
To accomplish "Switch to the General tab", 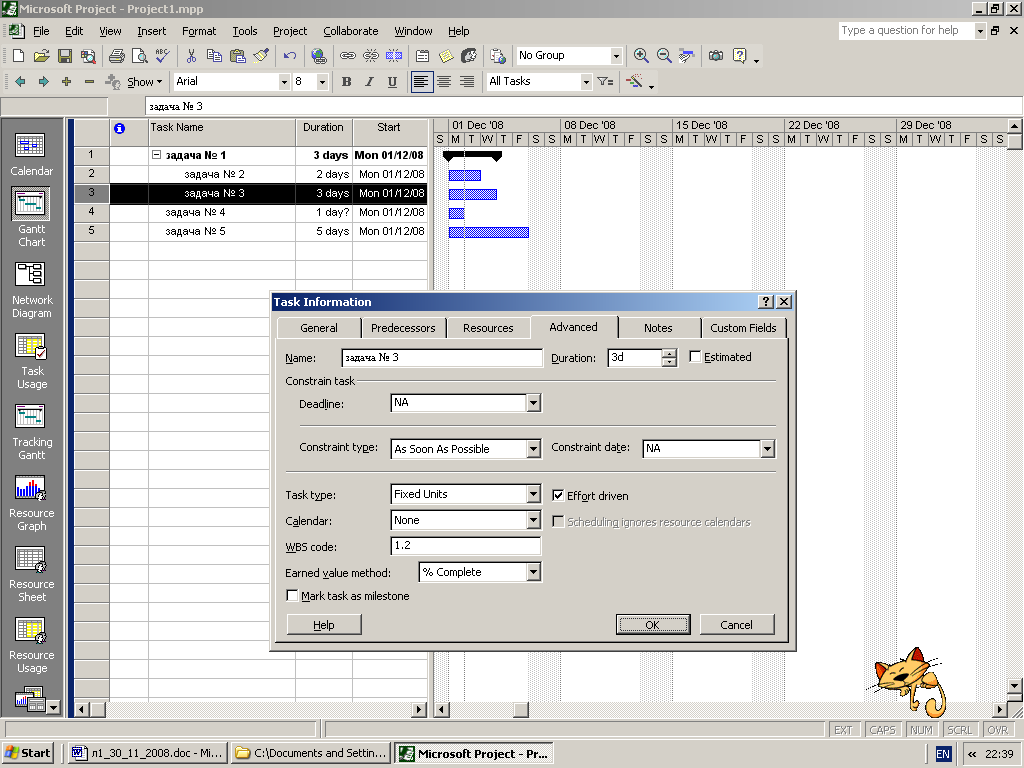I will tap(319, 328).
